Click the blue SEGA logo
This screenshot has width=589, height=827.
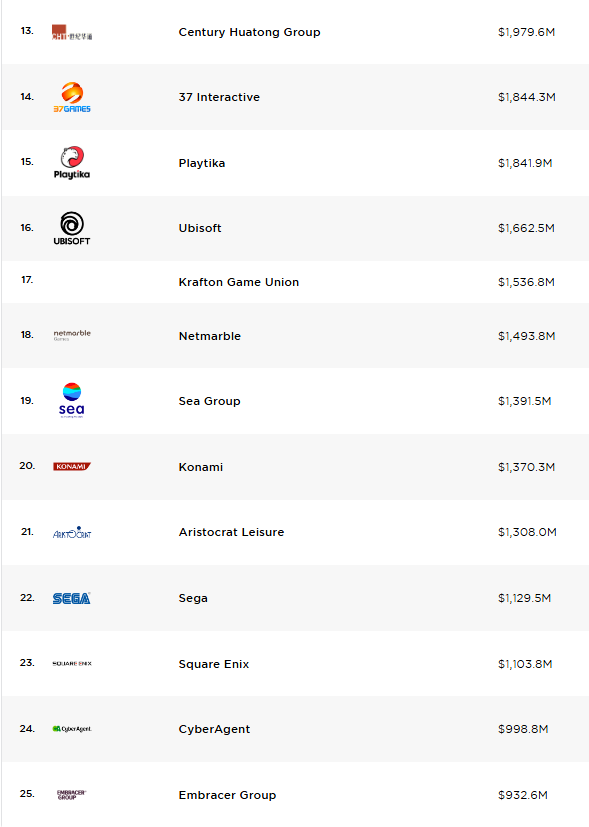(x=72, y=598)
